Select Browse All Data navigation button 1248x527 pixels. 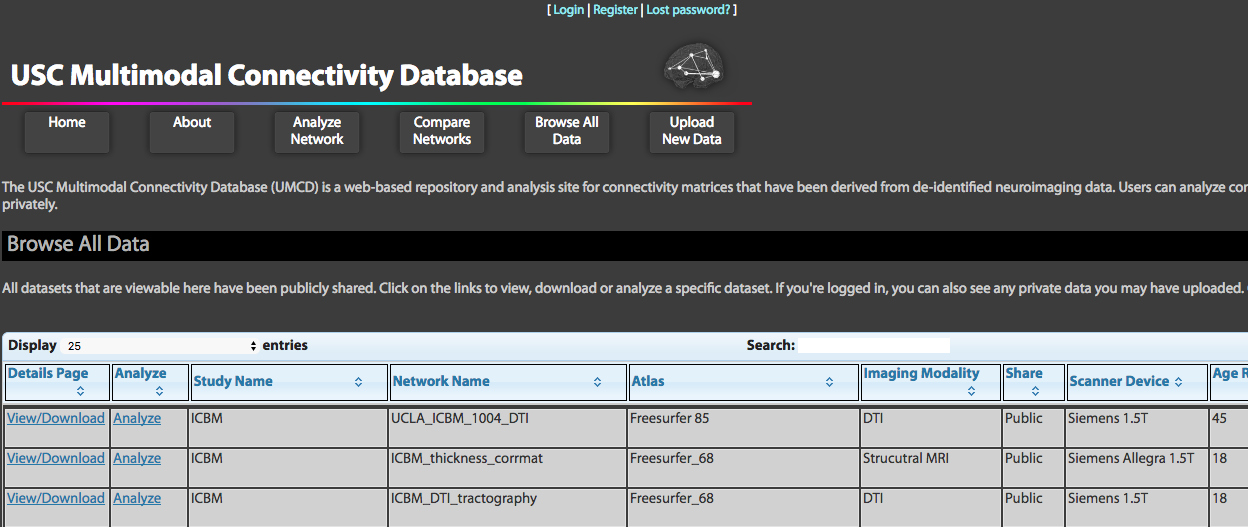click(x=567, y=132)
